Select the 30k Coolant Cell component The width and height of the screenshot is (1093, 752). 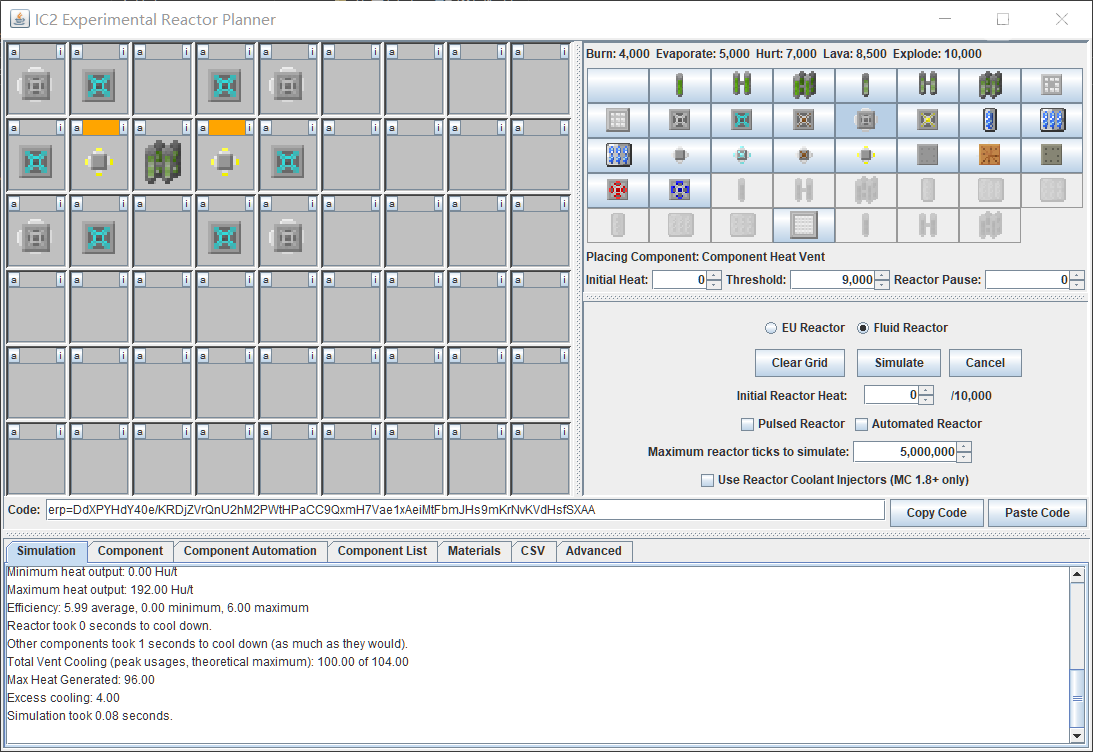(x=1052, y=121)
